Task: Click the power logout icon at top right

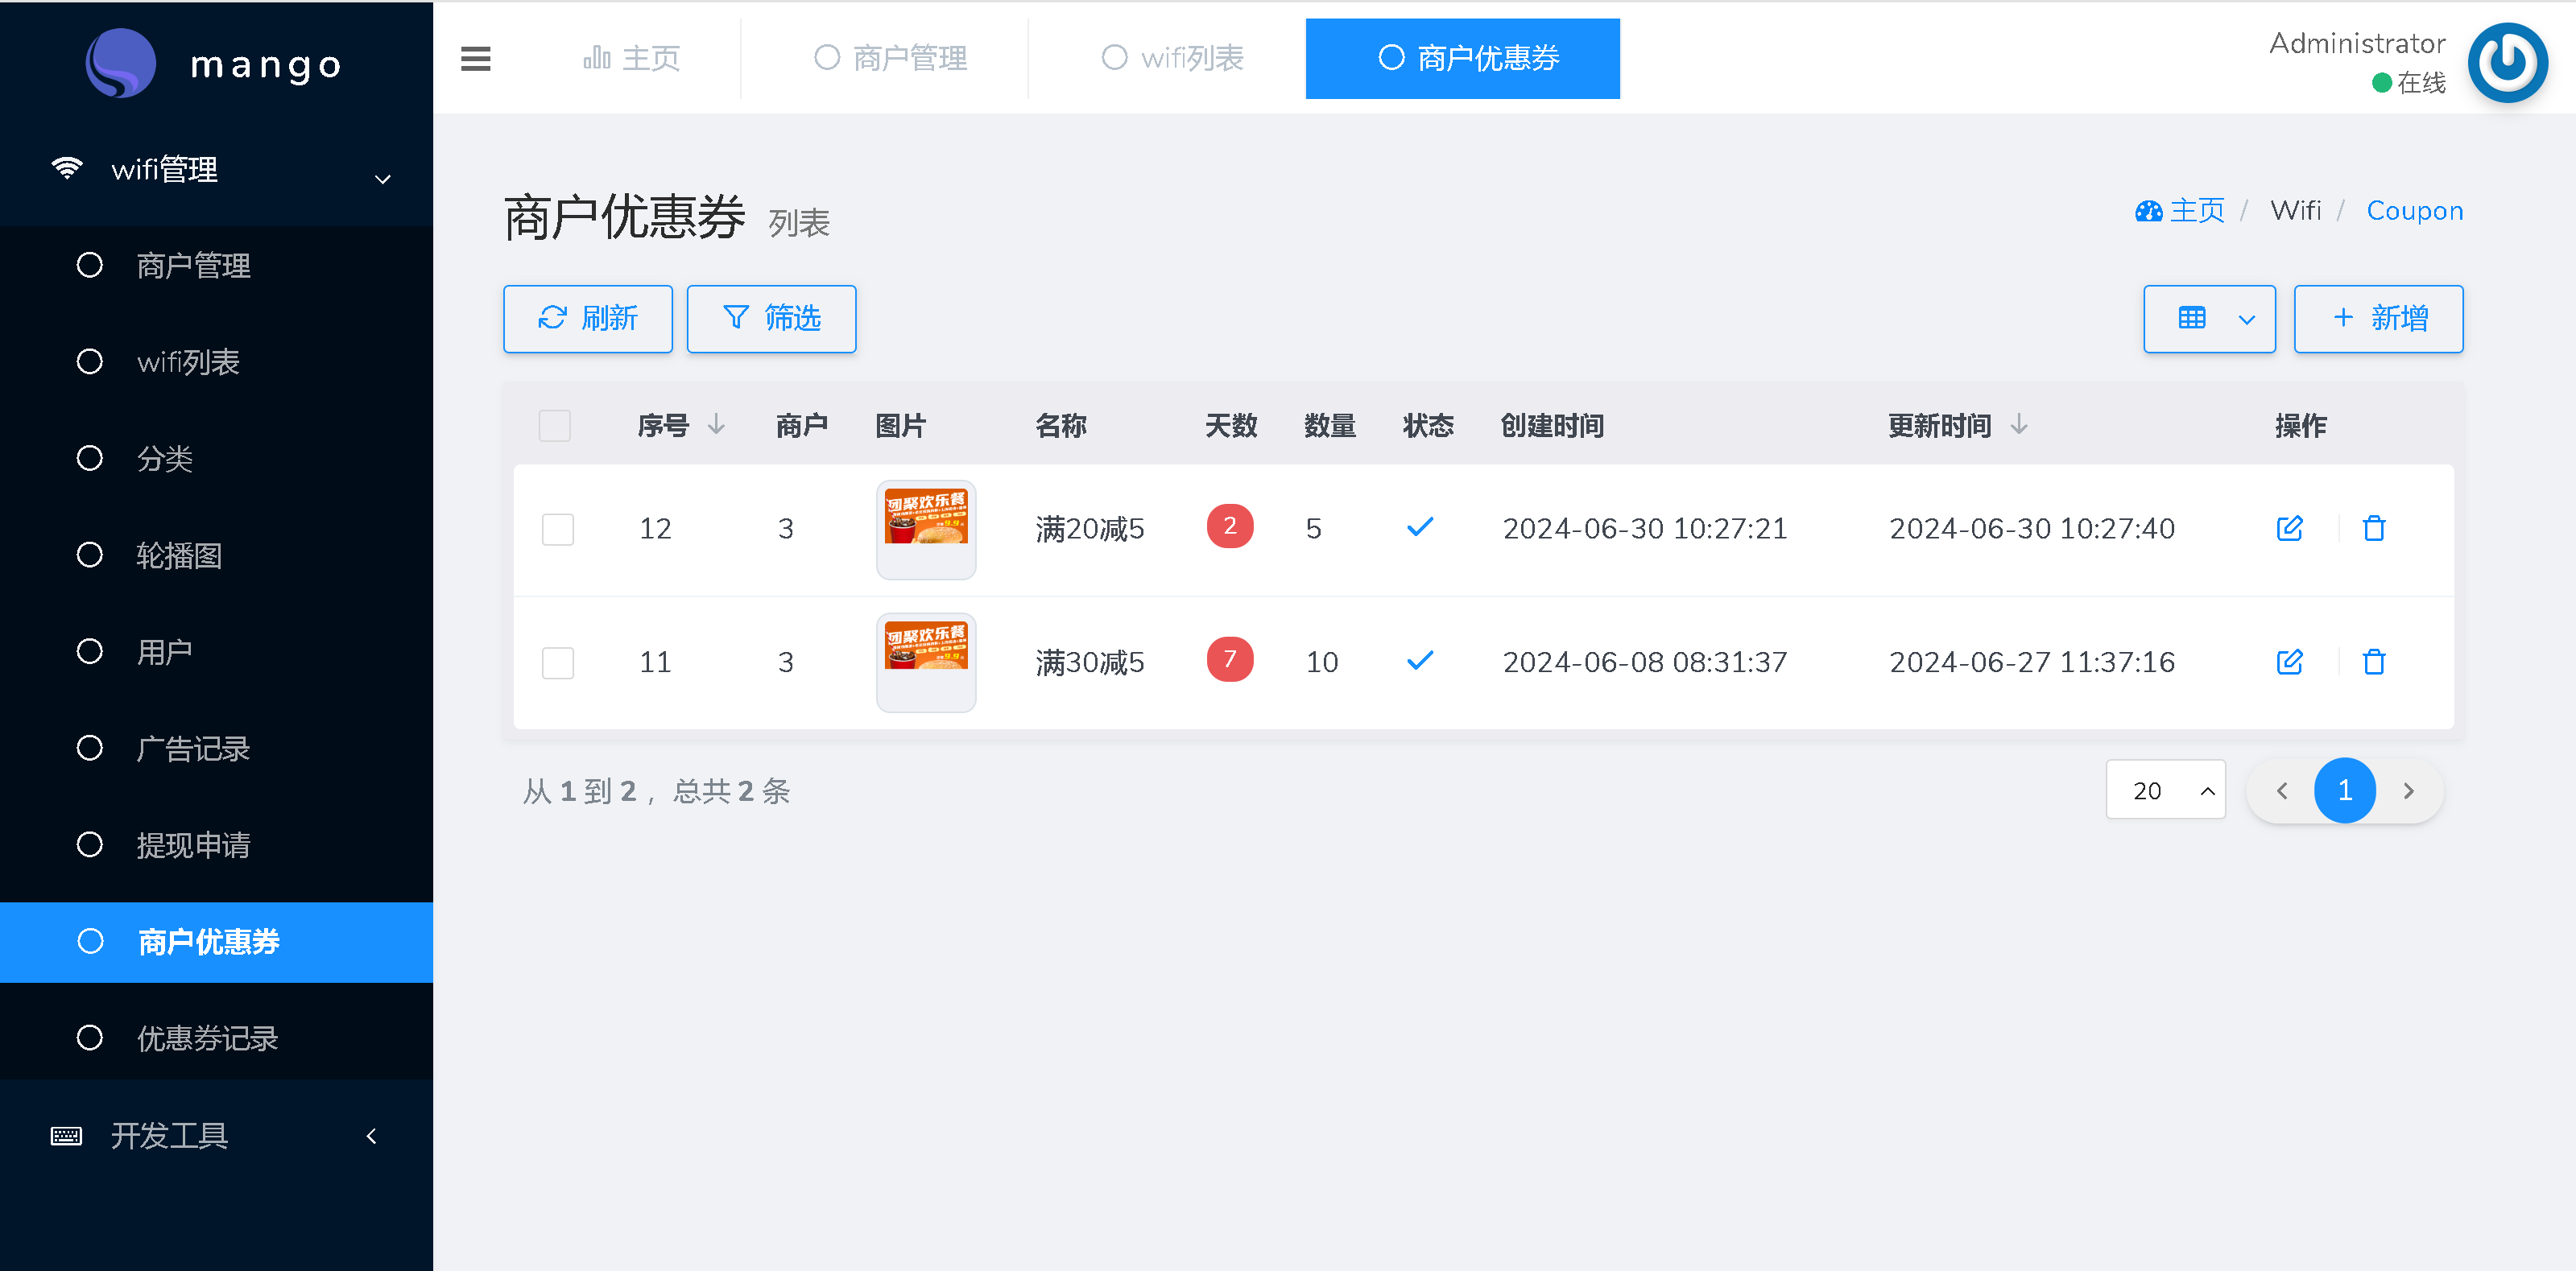Action: 2507,62
